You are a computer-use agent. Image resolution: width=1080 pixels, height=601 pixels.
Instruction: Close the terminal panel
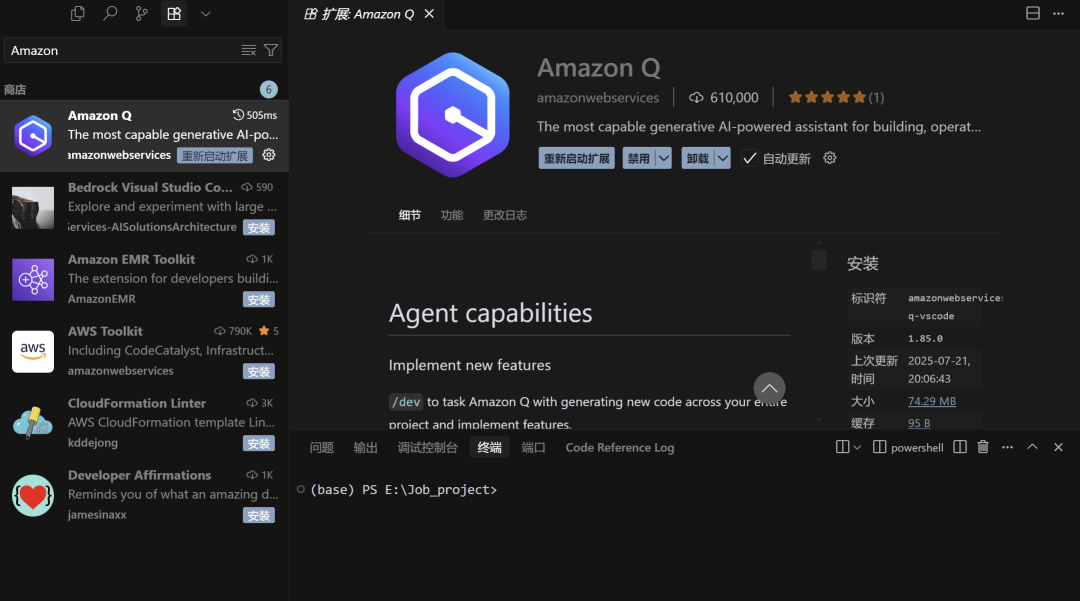coord(1059,447)
